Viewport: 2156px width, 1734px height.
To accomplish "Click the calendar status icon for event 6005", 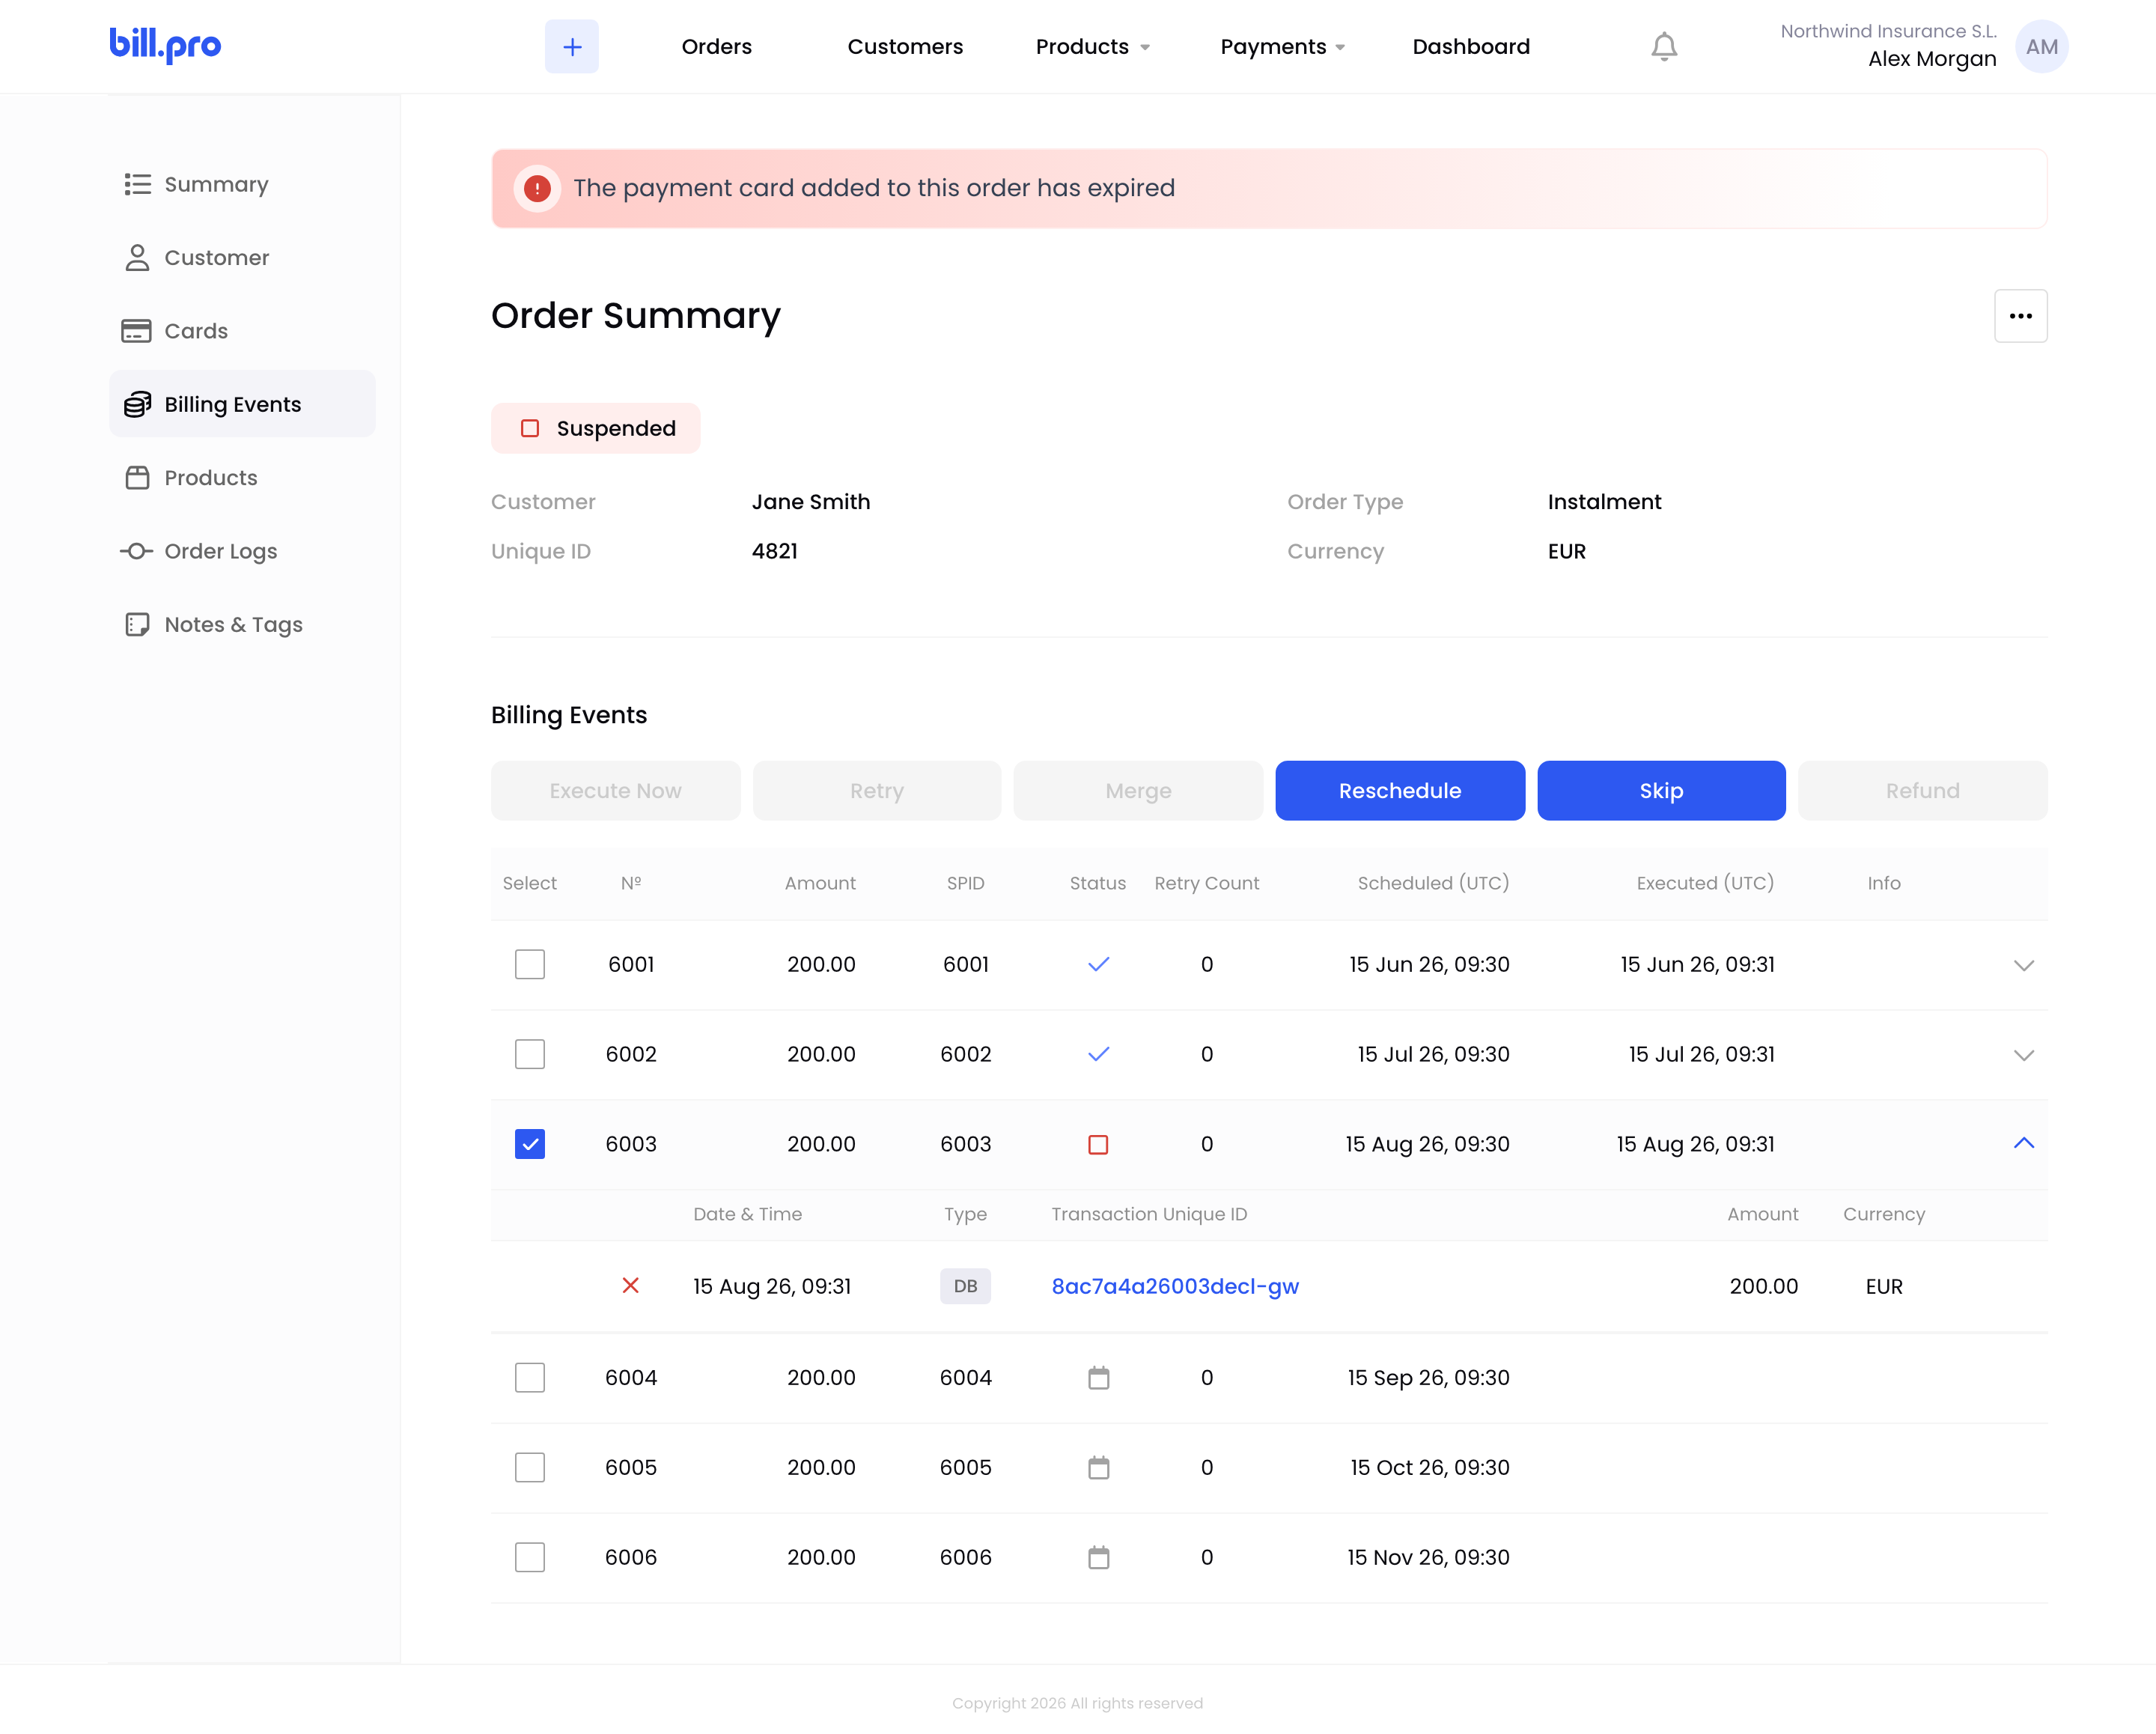I will tap(1098, 1467).
